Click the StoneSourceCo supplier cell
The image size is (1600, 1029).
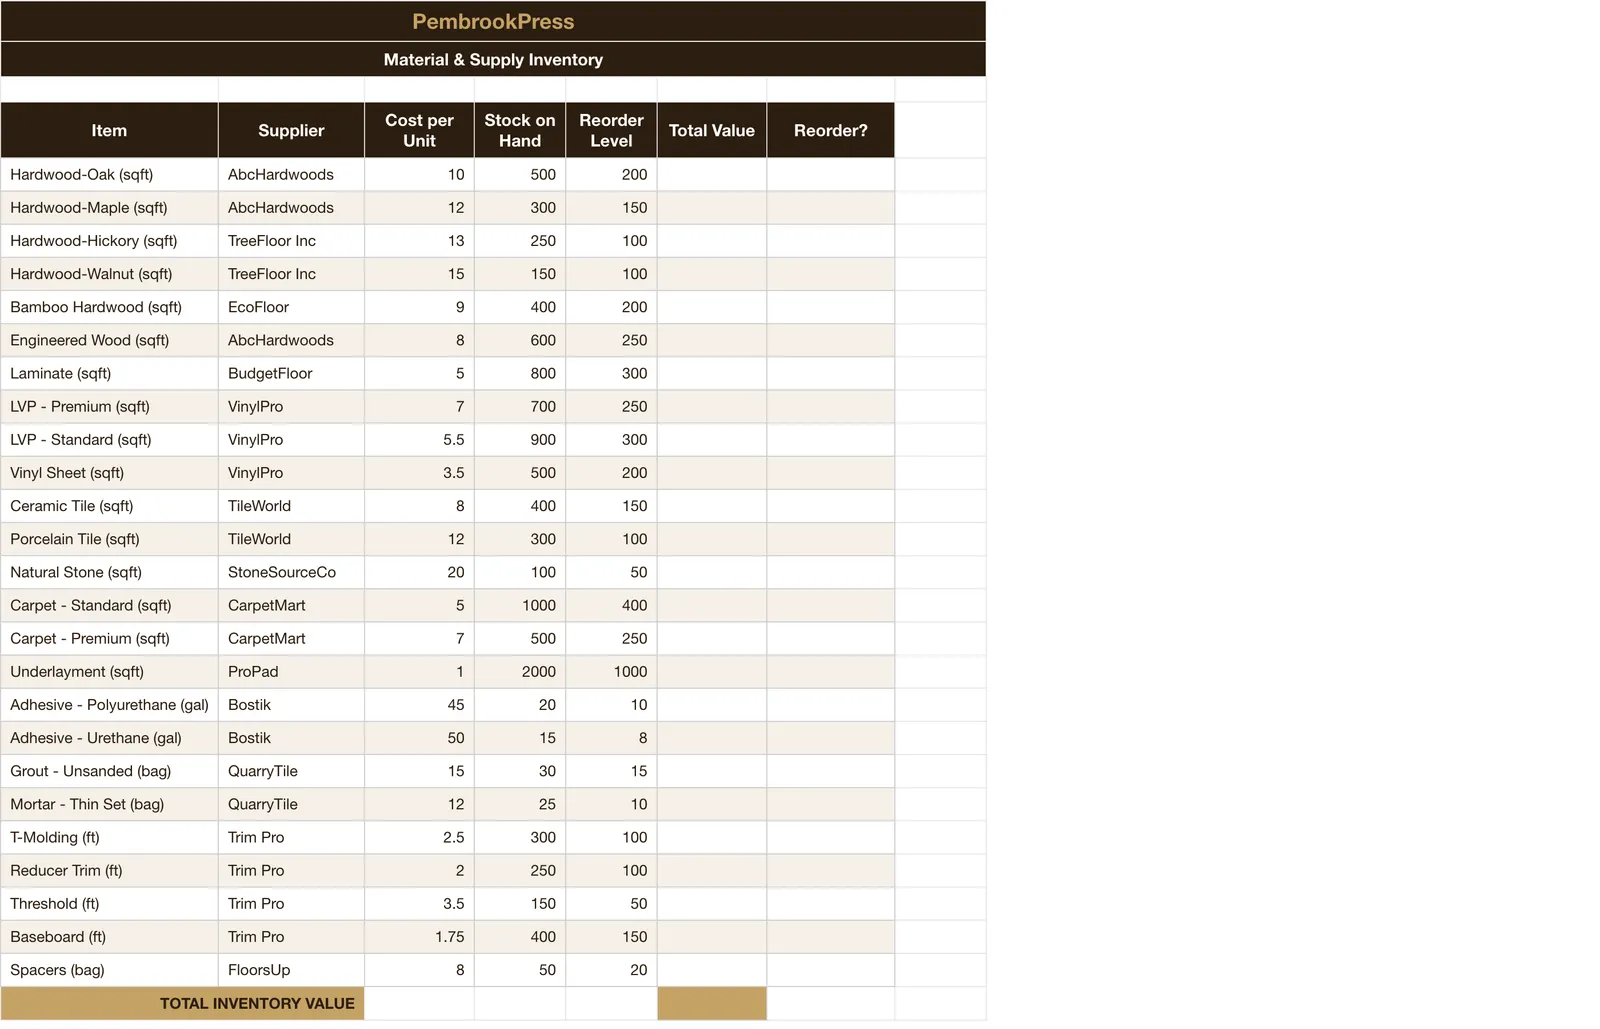[291, 572]
